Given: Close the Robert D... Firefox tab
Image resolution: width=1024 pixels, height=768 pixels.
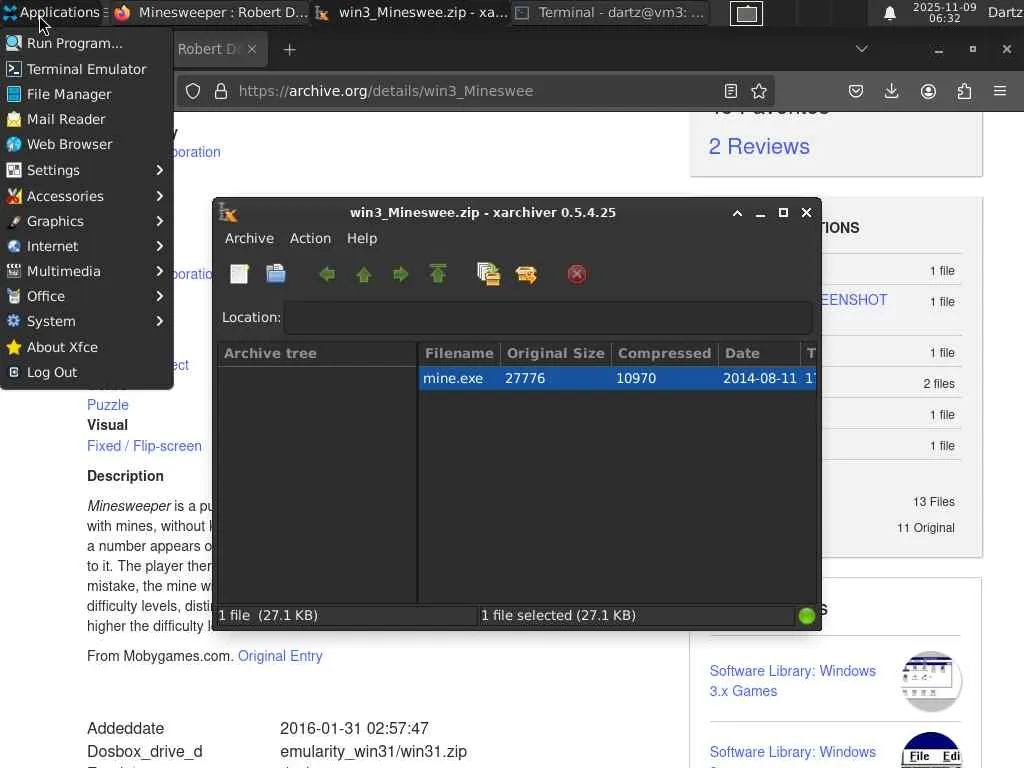Looking at the screenshot, I should point(252,49).
